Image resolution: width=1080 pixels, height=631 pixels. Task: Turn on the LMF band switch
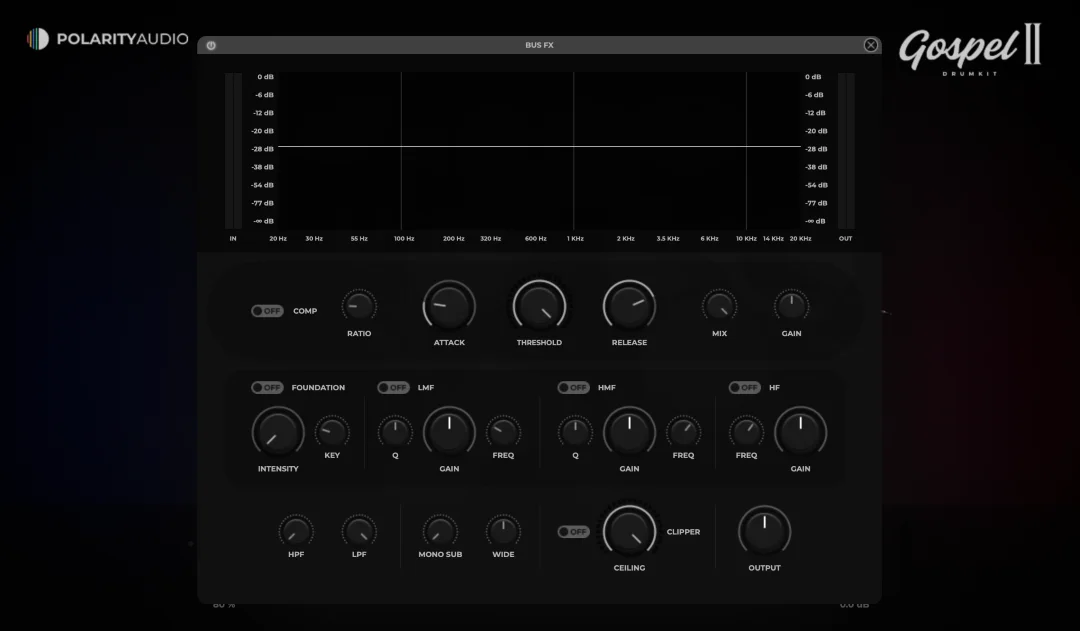[393, 388]
